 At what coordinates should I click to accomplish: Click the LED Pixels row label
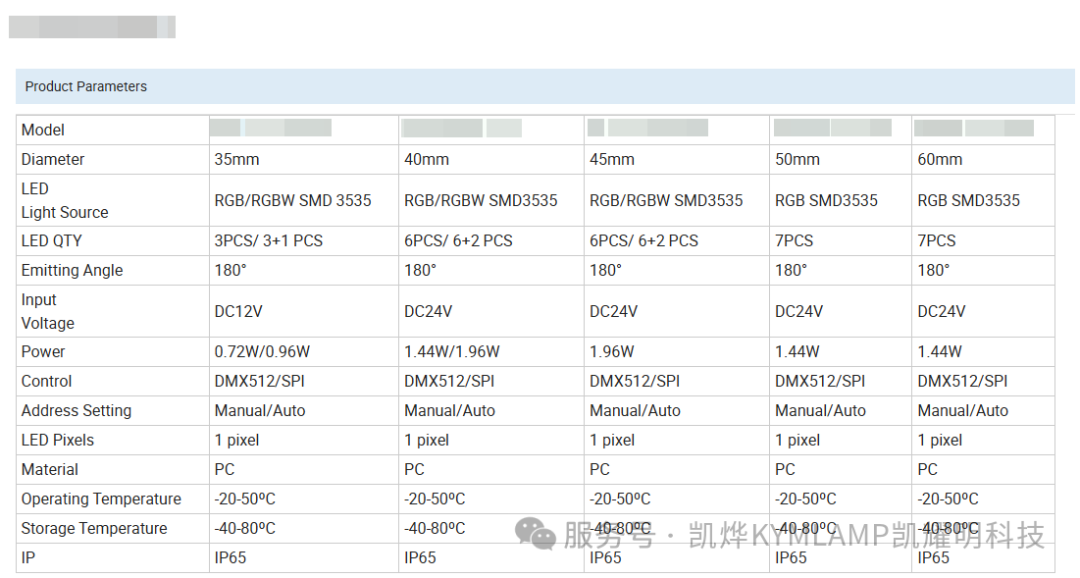[57, 440]
